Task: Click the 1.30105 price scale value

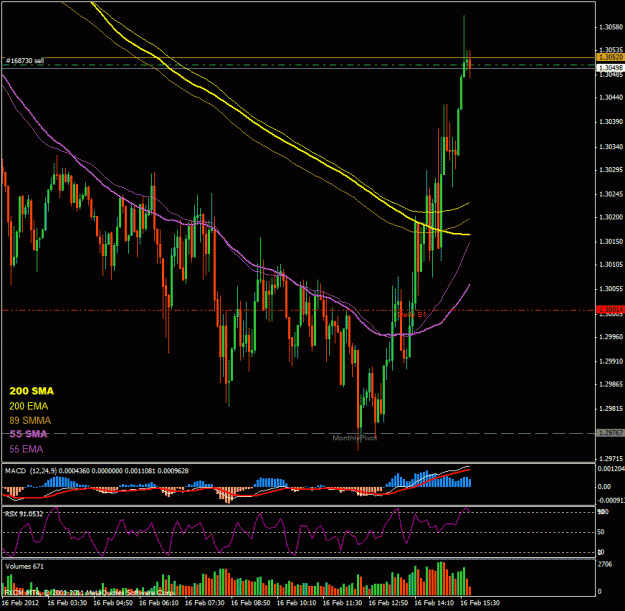Action: click(611, 265)
